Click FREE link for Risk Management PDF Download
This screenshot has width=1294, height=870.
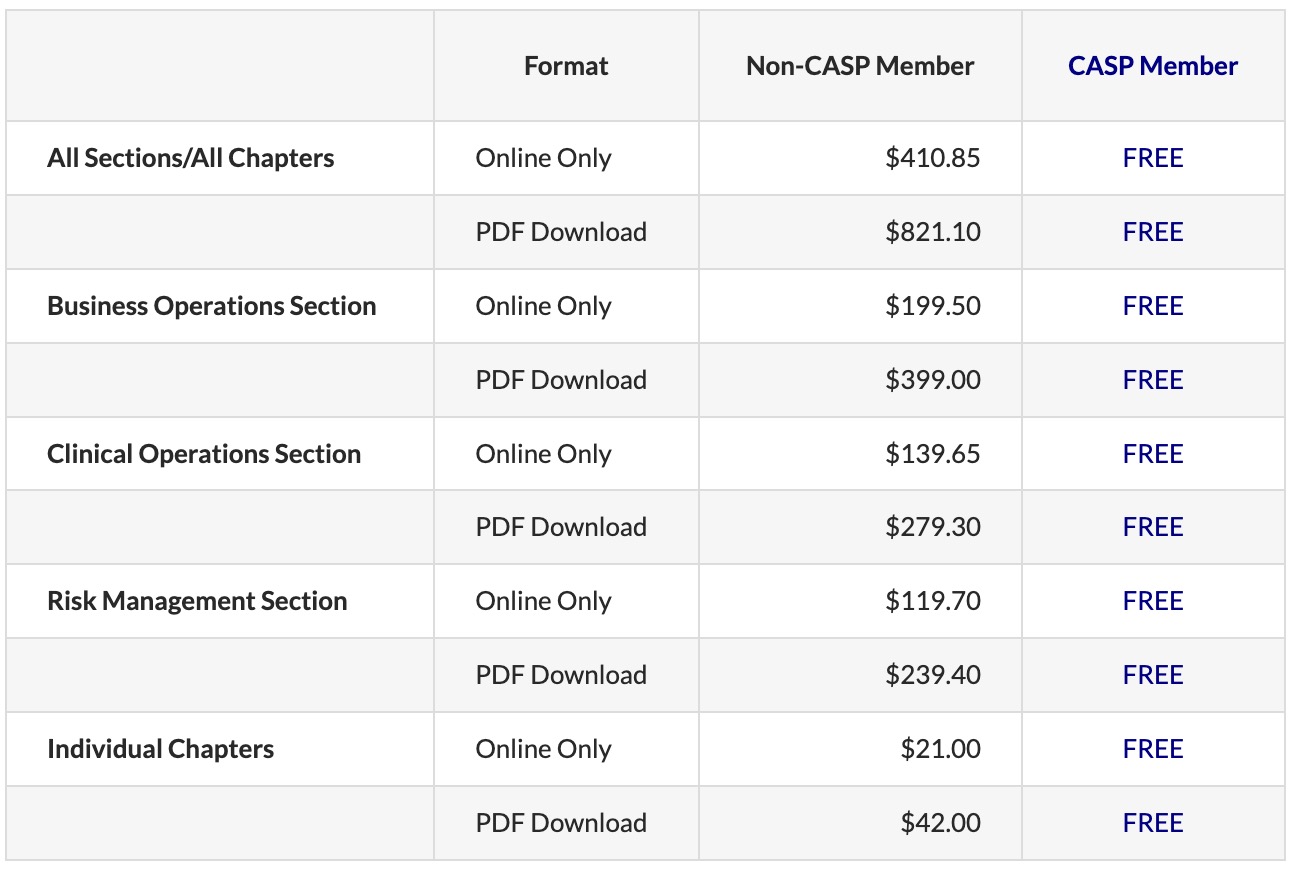point(1153,675)
